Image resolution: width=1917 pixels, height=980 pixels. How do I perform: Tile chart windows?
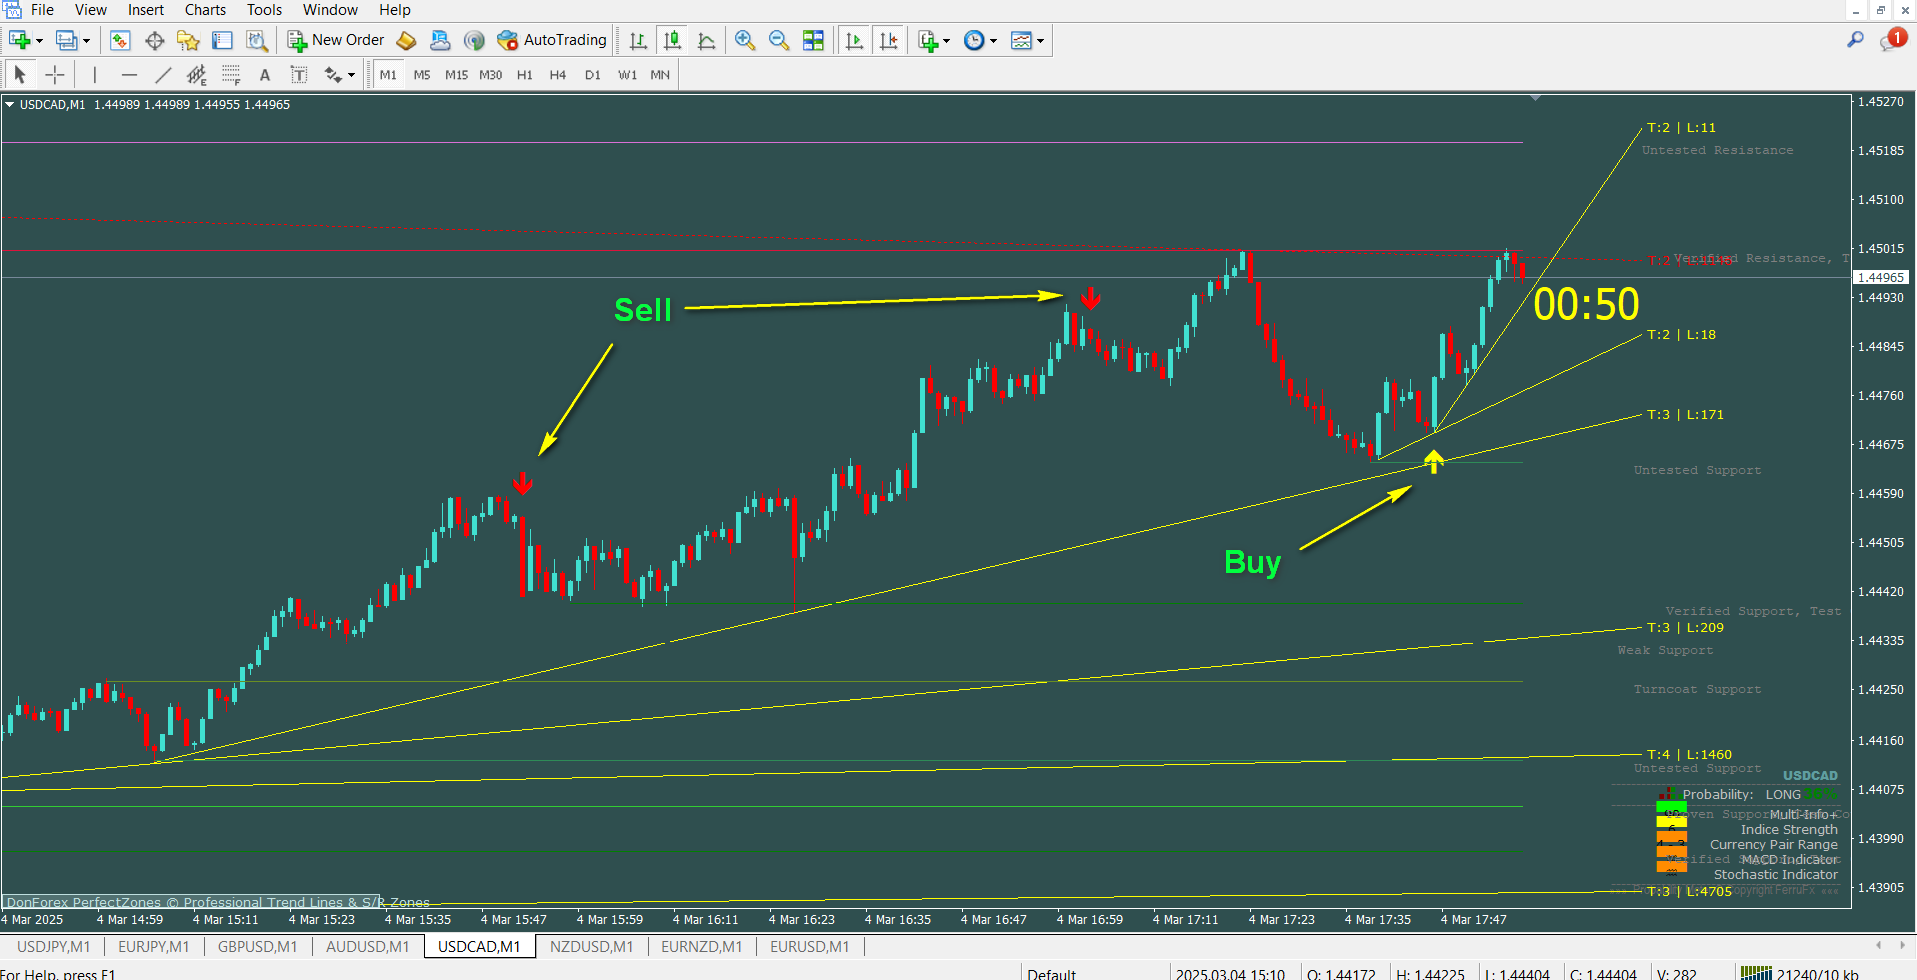813,40
